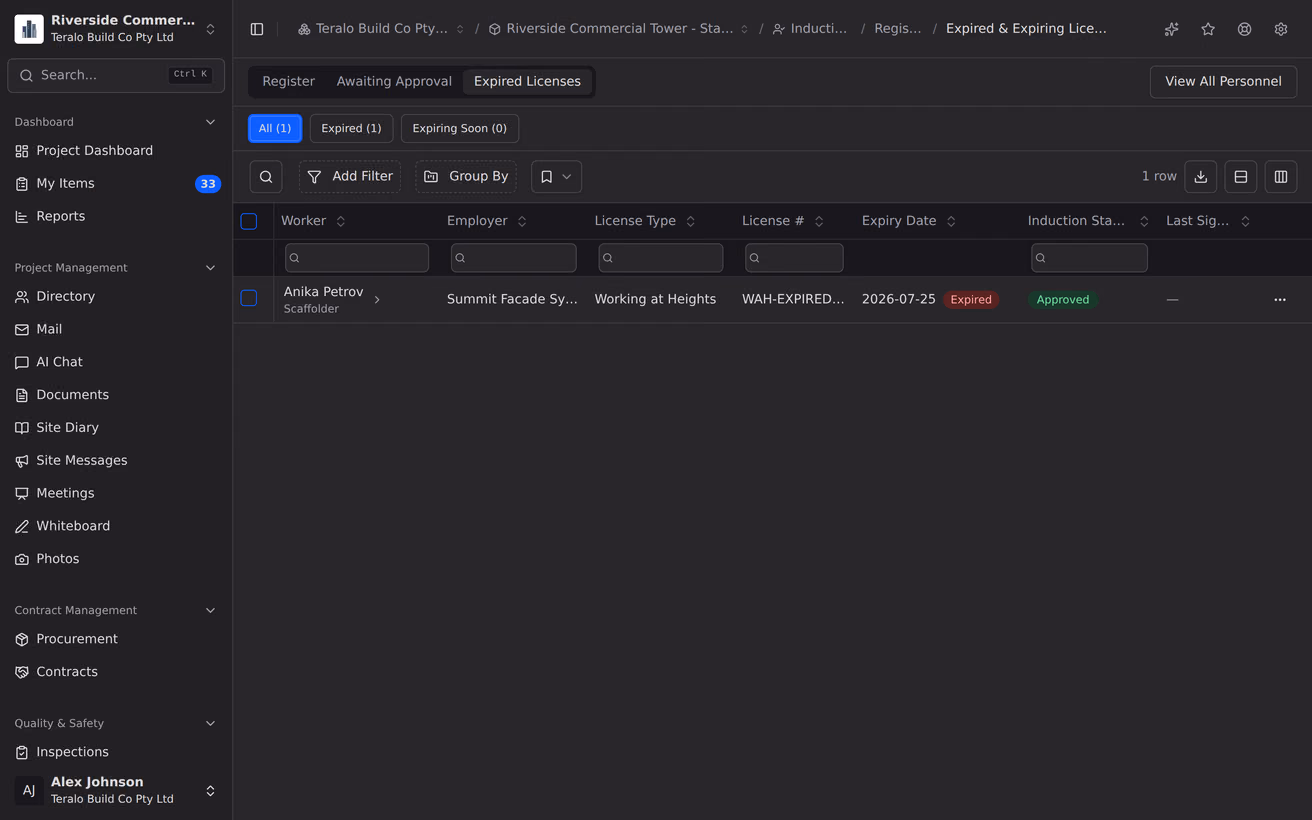Open Procurement in sidebar
Screen dimensions: 1312x820
coord(116,639)
